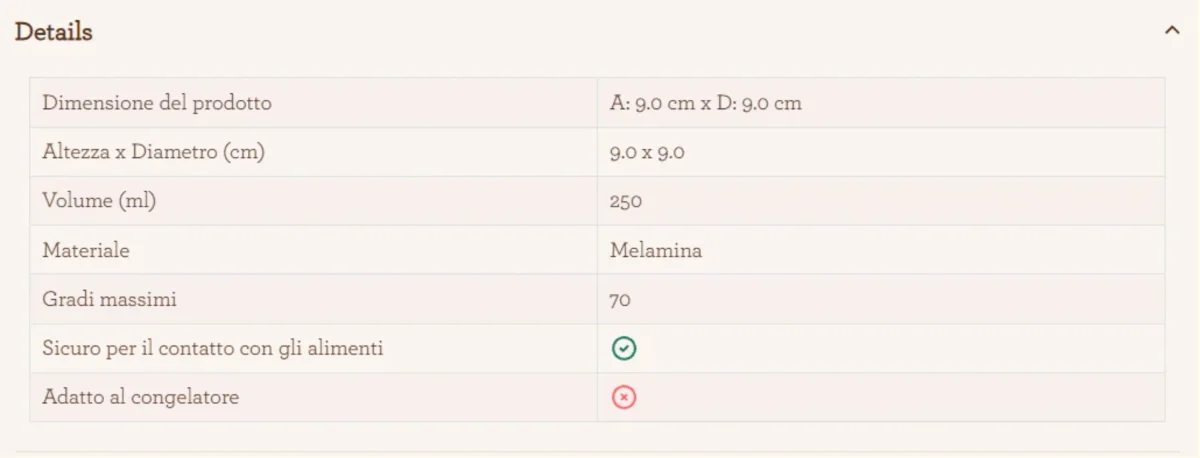Select the 'Materiale' row label

(x=86, y=250)
